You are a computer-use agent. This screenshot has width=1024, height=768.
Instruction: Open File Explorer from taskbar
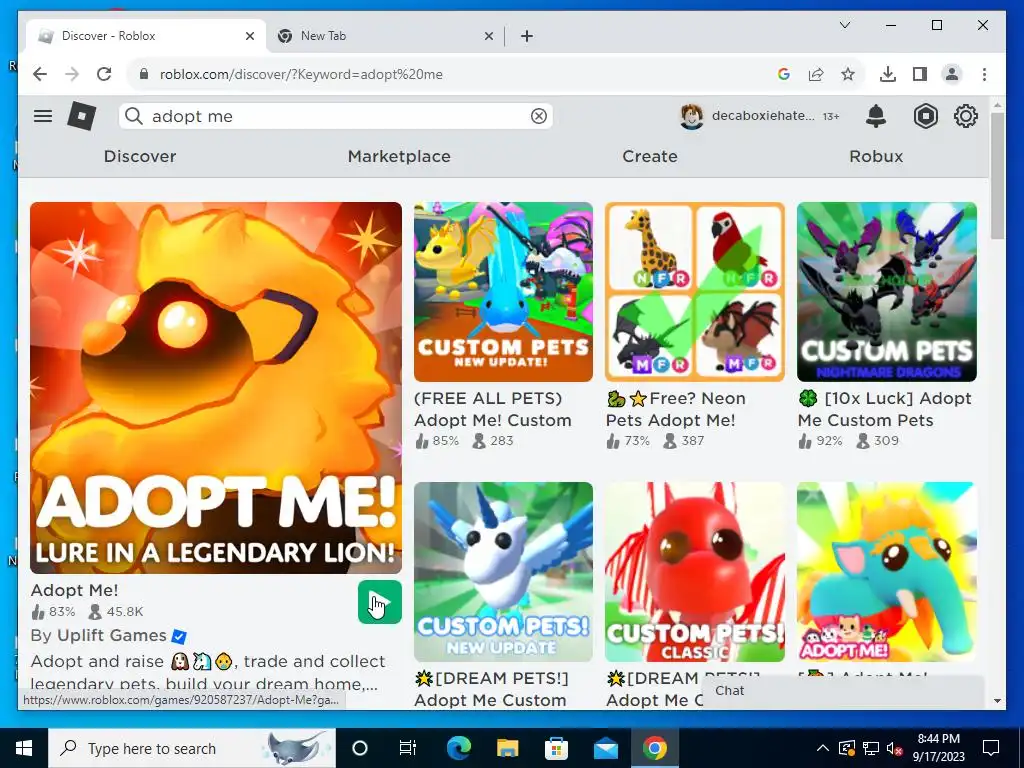pos(507,748)
